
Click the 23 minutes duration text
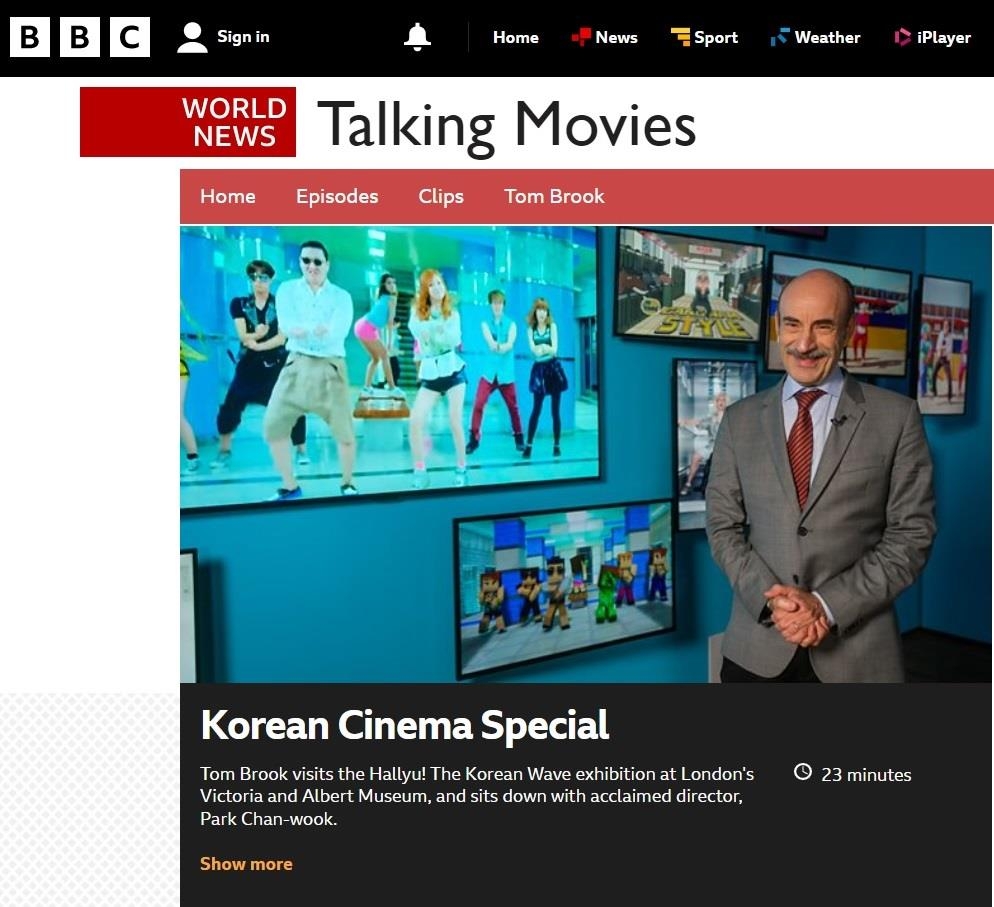866,774
